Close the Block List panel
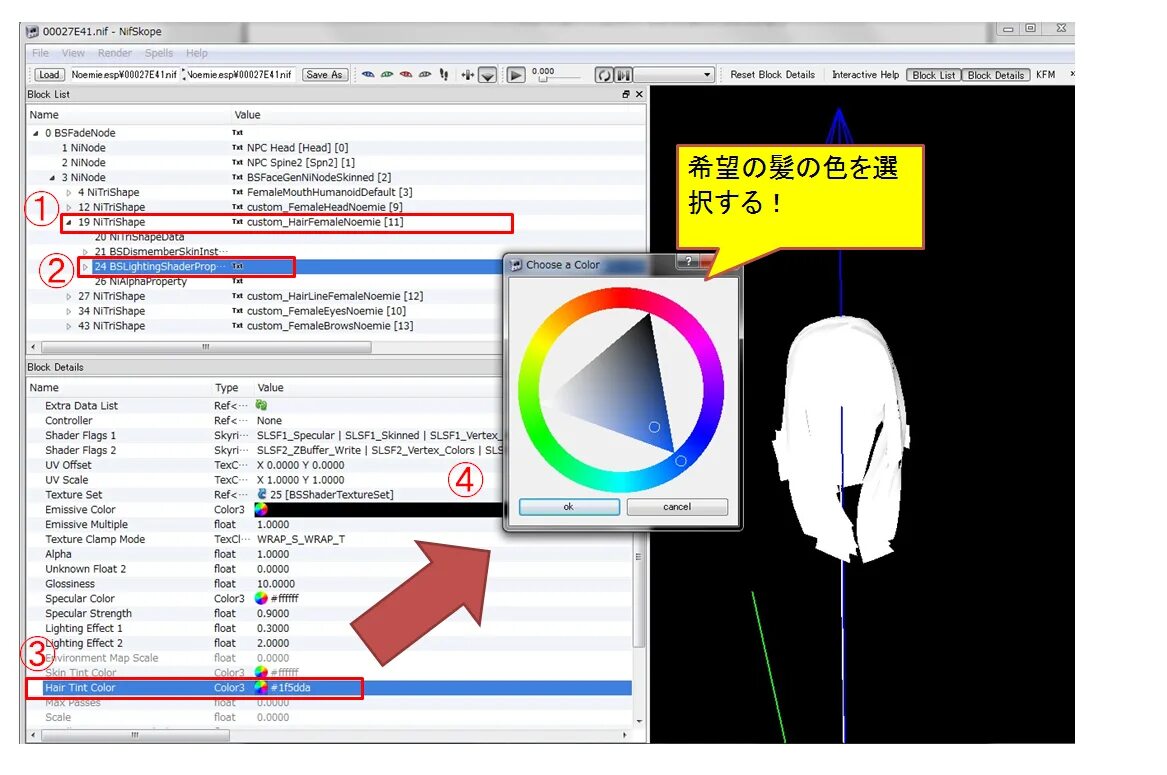Viewport: 1167px width, 775px height. (x=639, y=95)
